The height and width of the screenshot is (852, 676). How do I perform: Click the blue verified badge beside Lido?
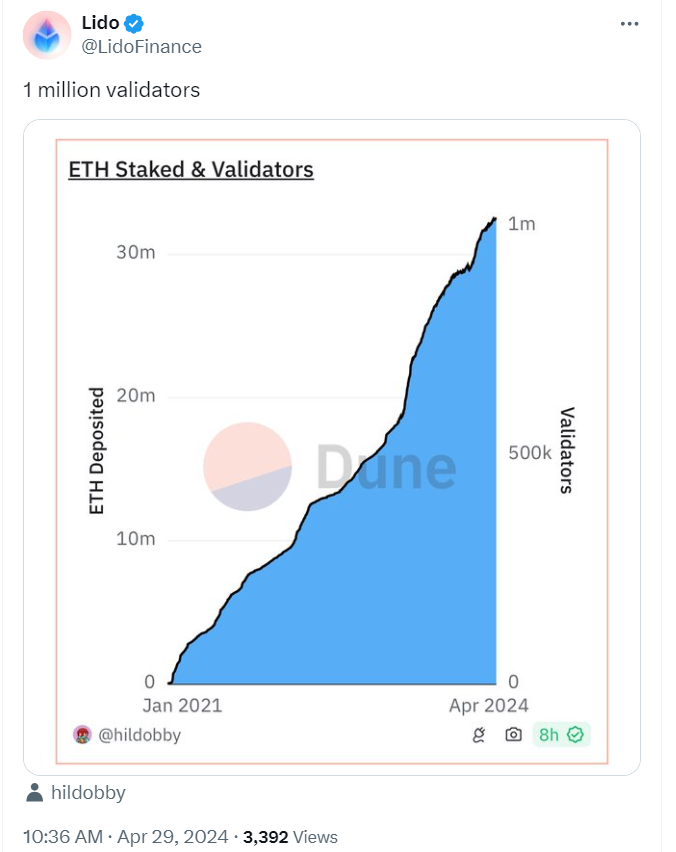point(133,23)
